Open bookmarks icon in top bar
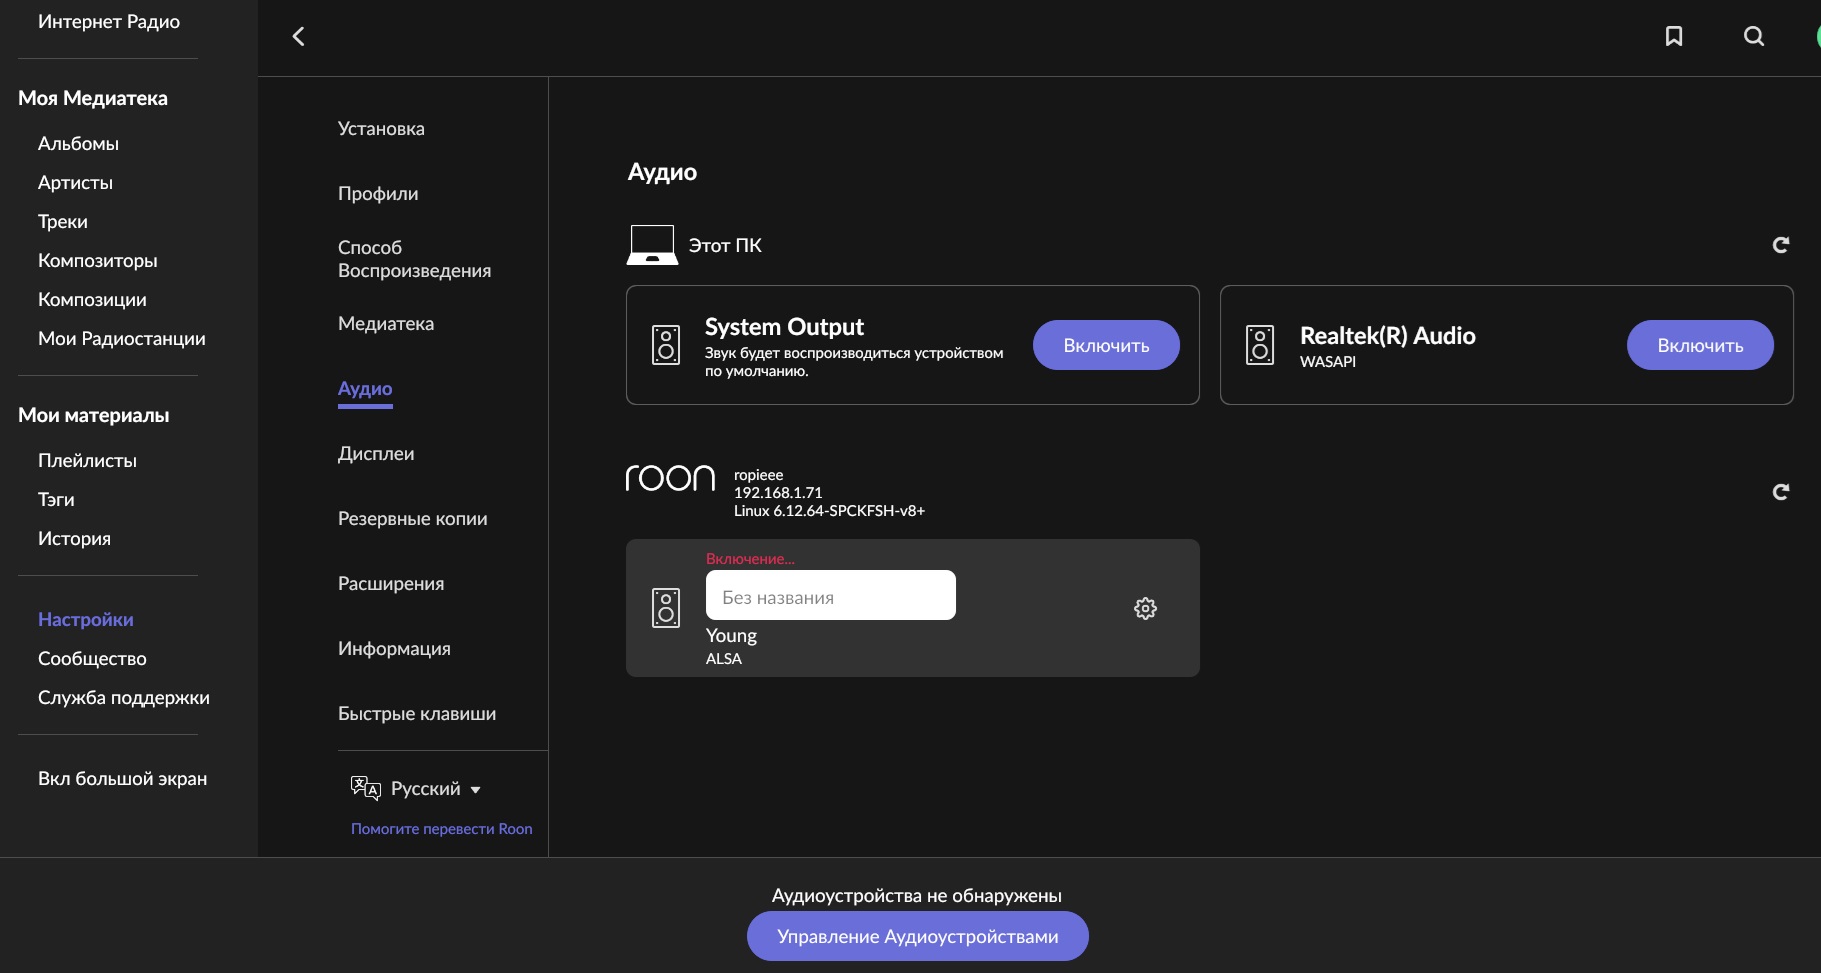This screenshot has height=973, width=1821. point(1674,36)
